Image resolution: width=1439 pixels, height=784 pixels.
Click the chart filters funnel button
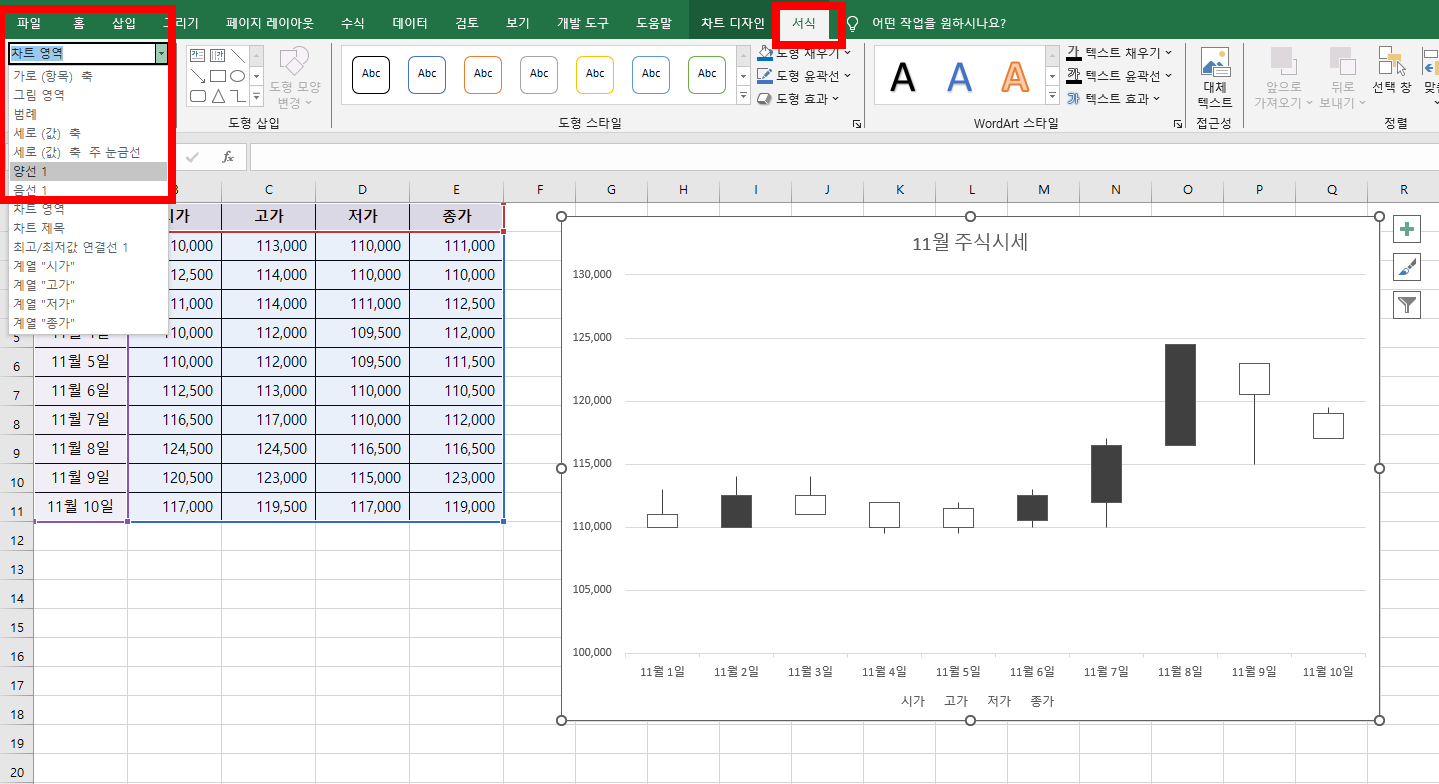tap(1408, 304)
